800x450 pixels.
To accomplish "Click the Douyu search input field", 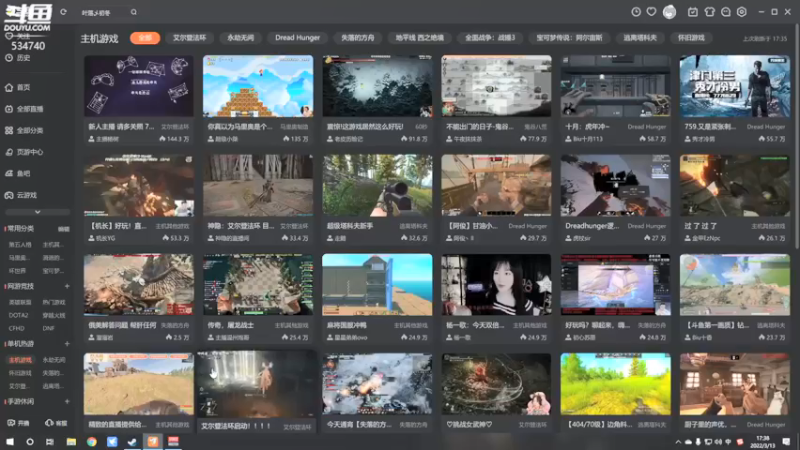I will (104, 12).
